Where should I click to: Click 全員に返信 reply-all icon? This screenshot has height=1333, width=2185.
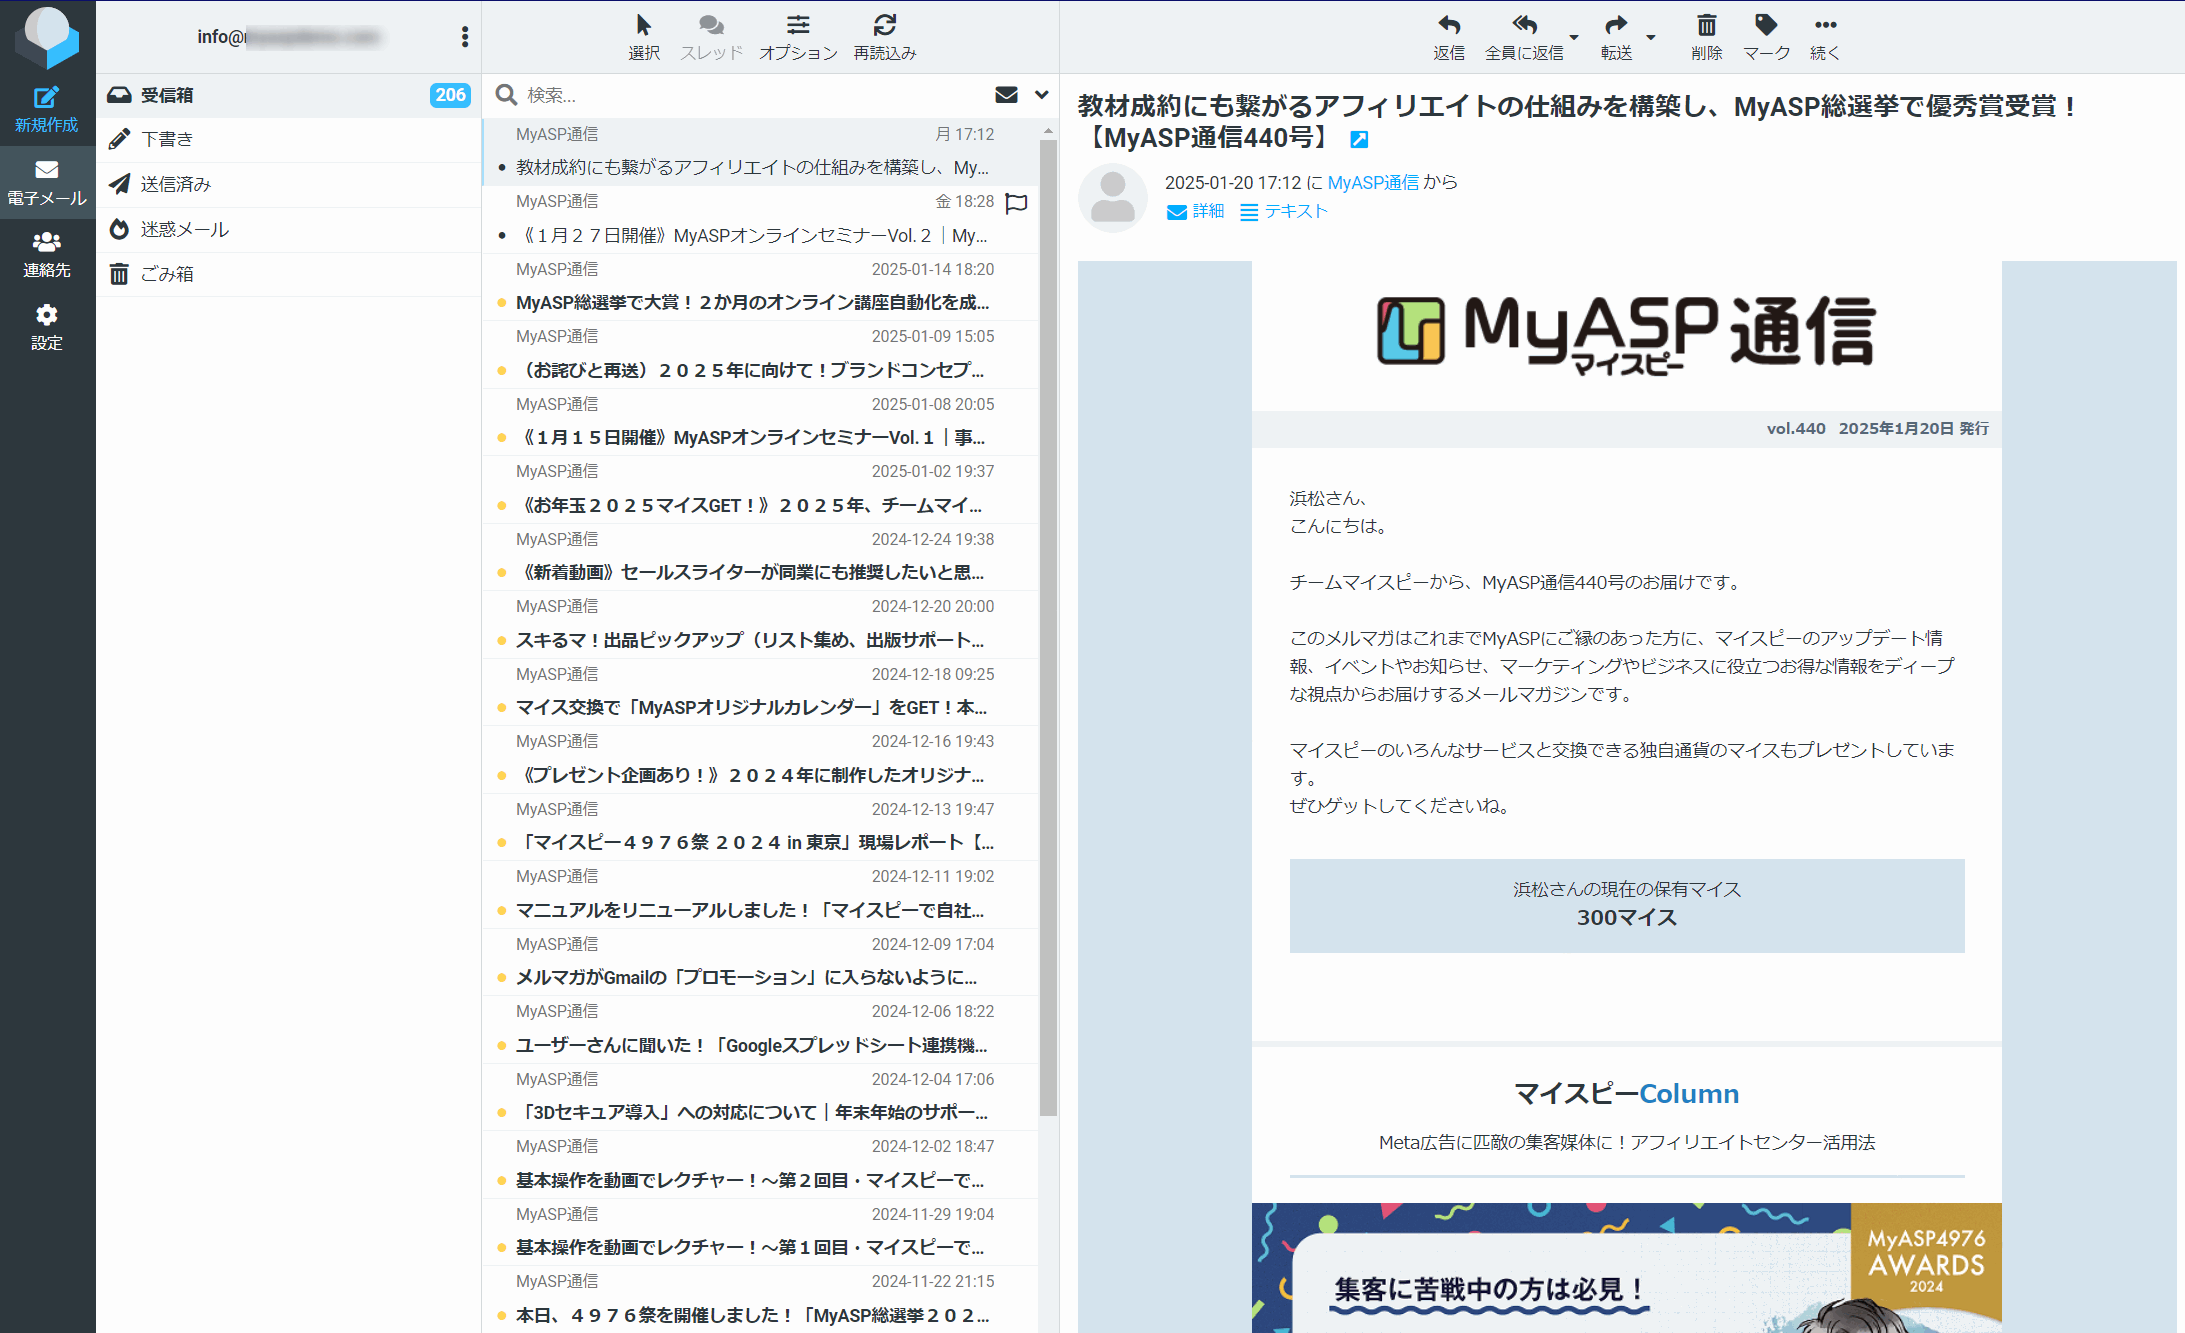pyautogui.click(x=1524, y=37)
